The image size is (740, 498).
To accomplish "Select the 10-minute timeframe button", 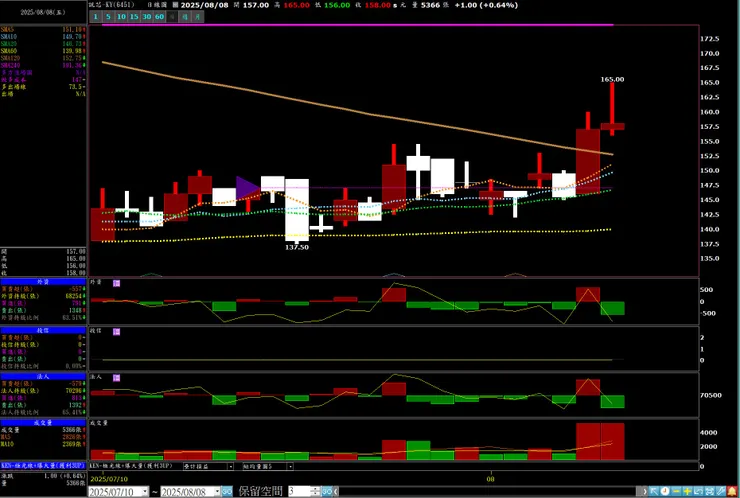I will 121,17.
